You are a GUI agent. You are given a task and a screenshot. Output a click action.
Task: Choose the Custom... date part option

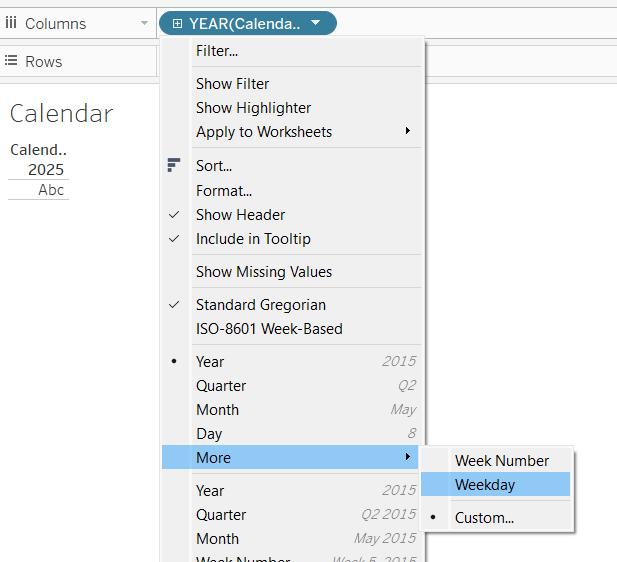tap(484, 518)
